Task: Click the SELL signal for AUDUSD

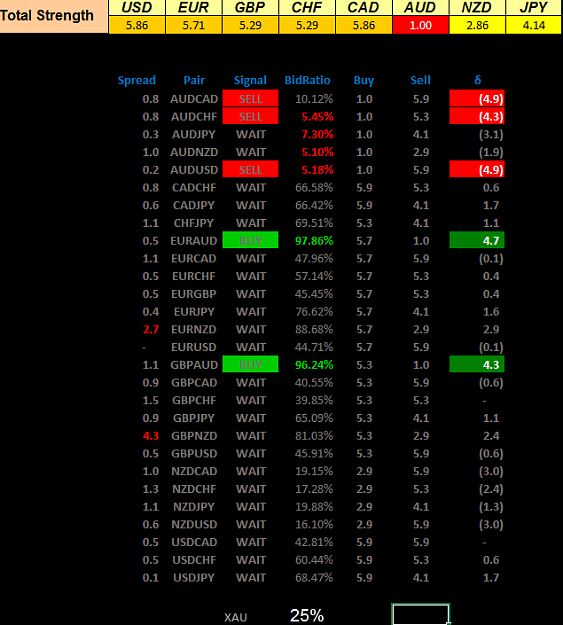Action: click(x=250, y=169)
